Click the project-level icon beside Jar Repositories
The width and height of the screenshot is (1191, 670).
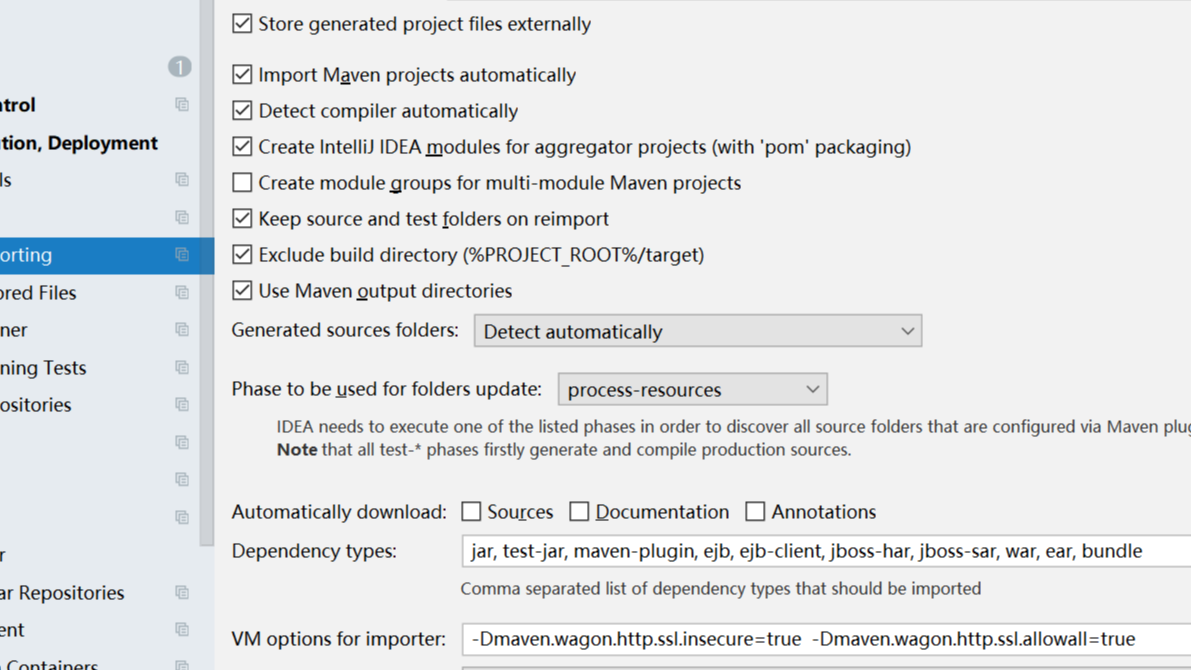(x=182, y=593)
